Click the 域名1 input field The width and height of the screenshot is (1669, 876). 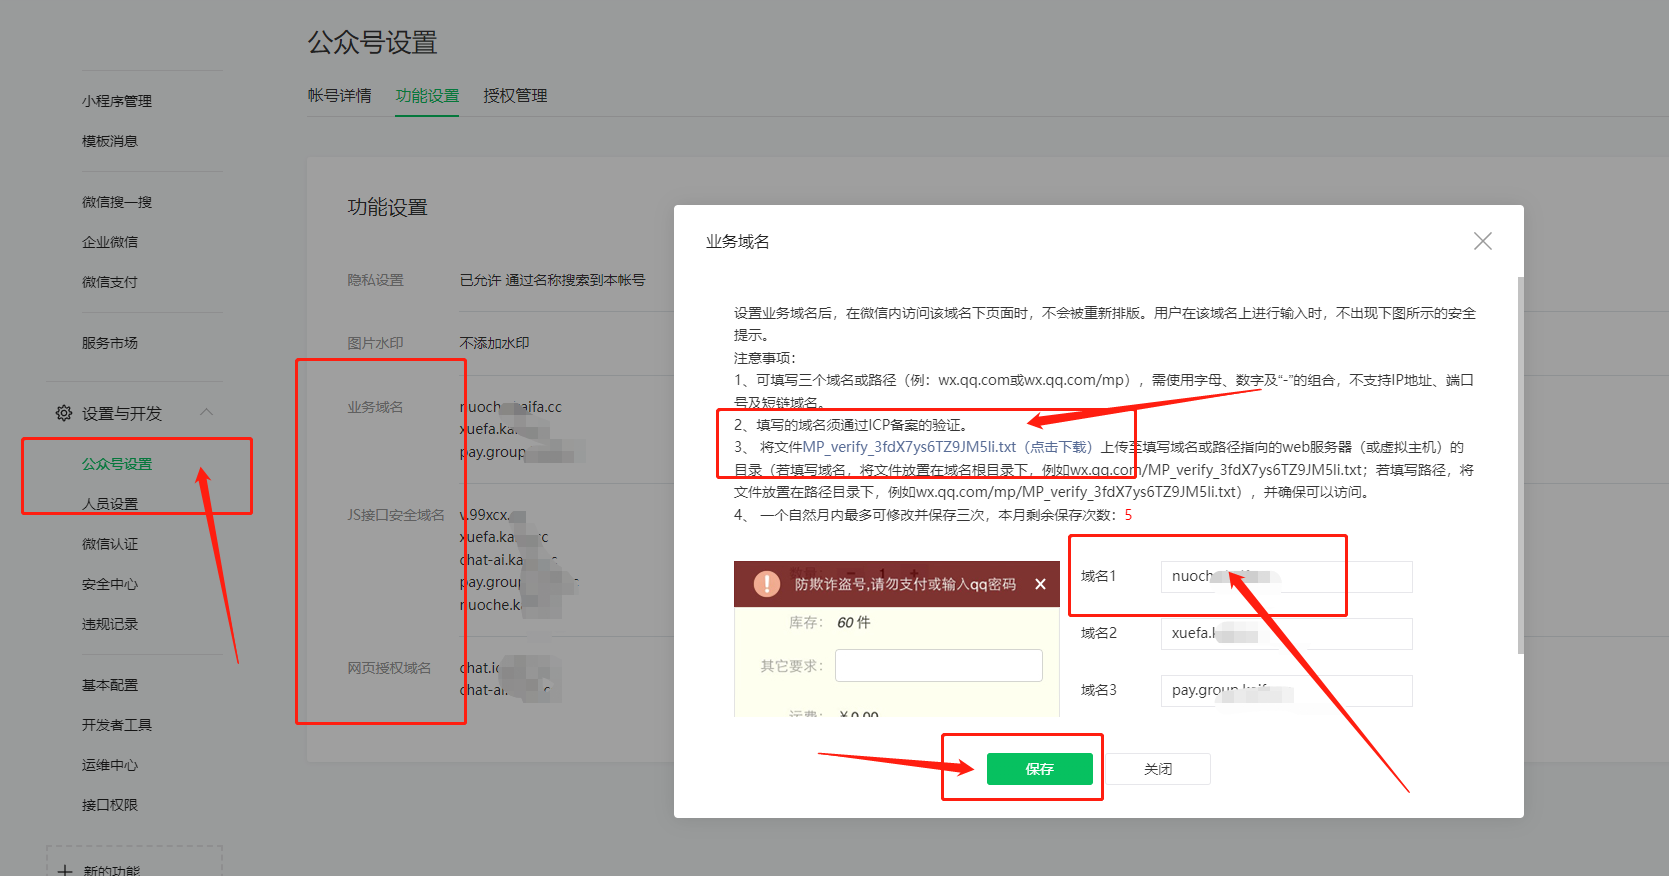[1286, 577]
